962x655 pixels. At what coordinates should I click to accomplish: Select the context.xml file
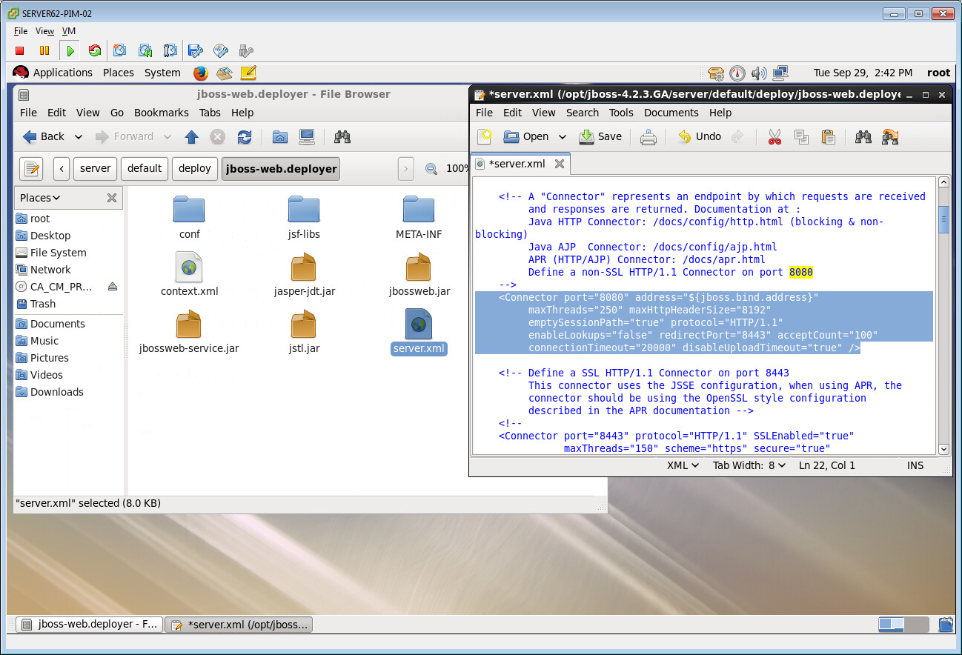coord(189,275)
